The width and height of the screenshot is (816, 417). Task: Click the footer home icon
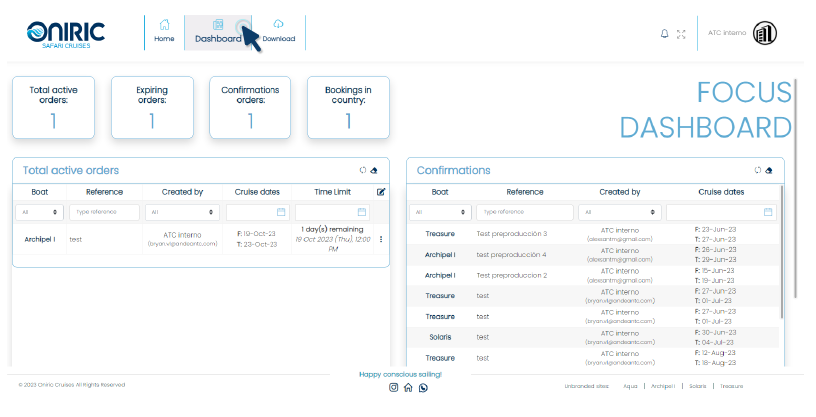tap(408, 387)
